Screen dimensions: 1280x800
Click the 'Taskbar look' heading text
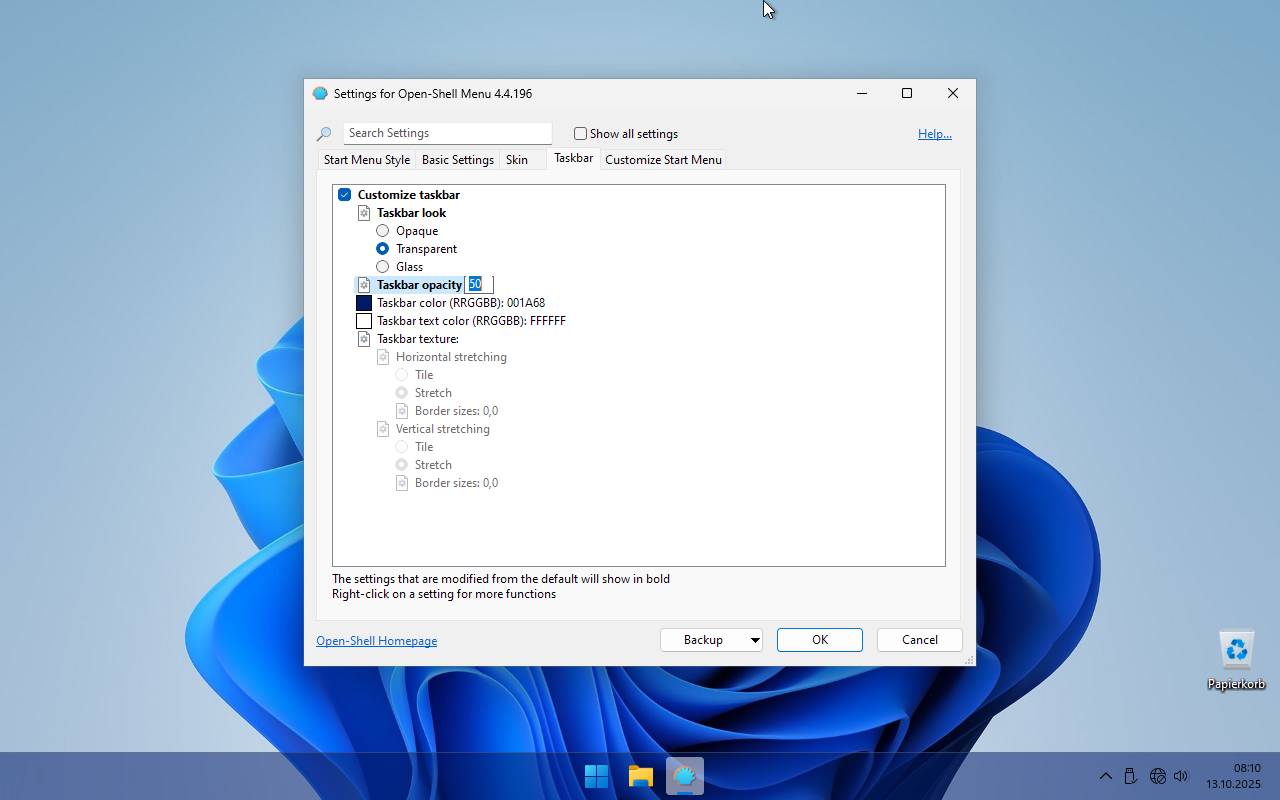[x=411, y=213]
